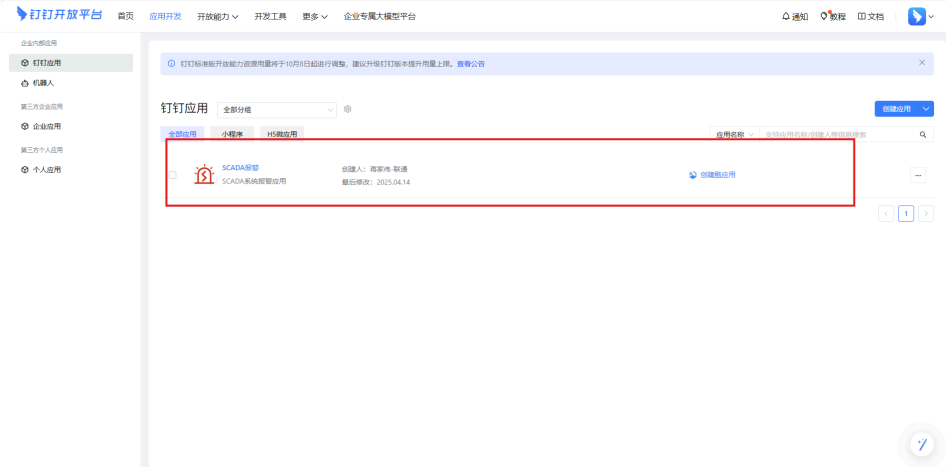Click the search magnifier icon
Viewport: 946px width, 467px height.
click(922, 135)
